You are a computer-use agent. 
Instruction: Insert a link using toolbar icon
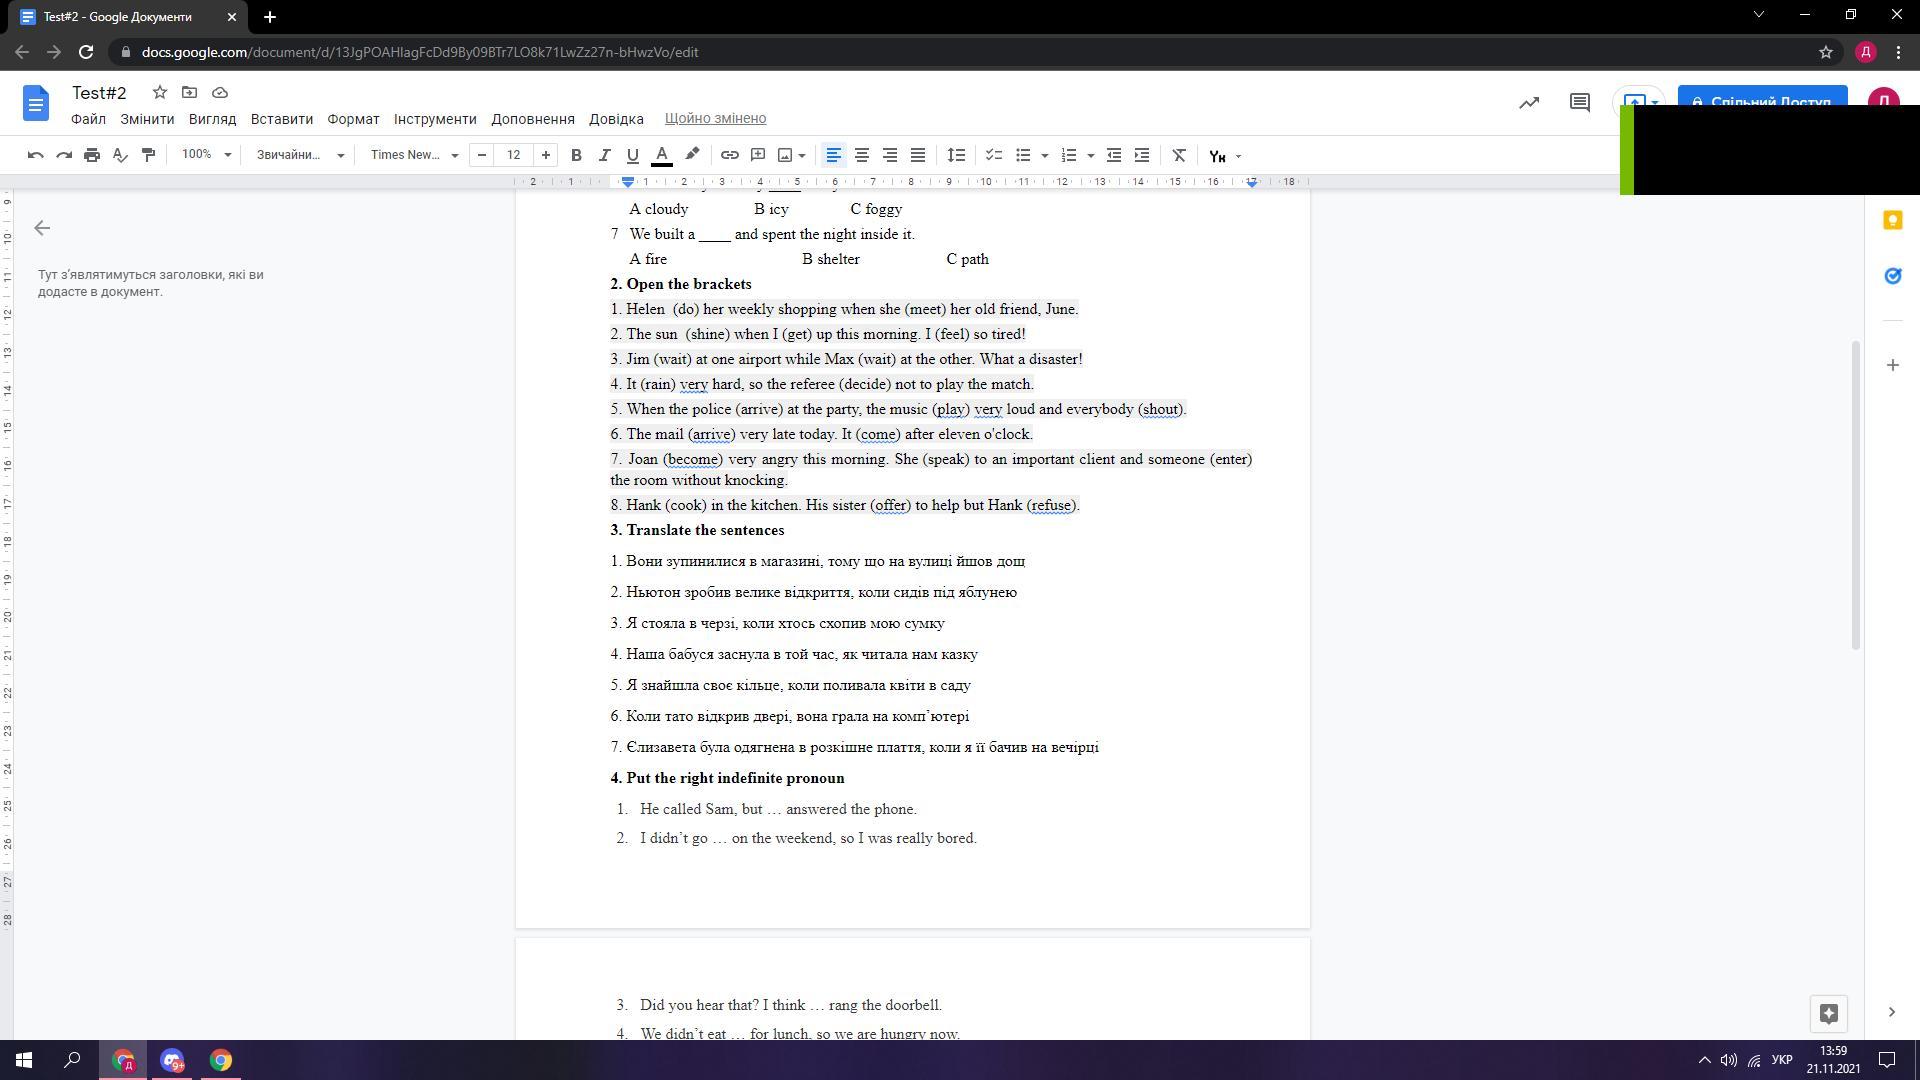[x=730, y=155]
